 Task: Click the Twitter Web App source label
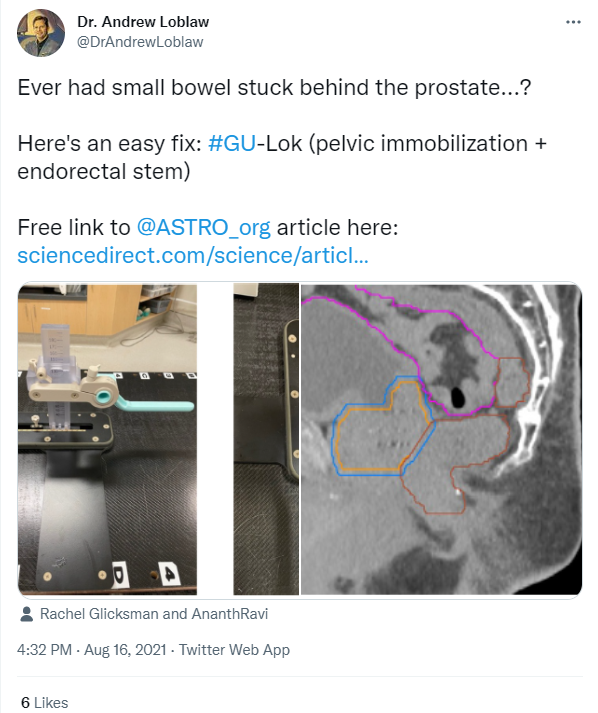(234, 649)
